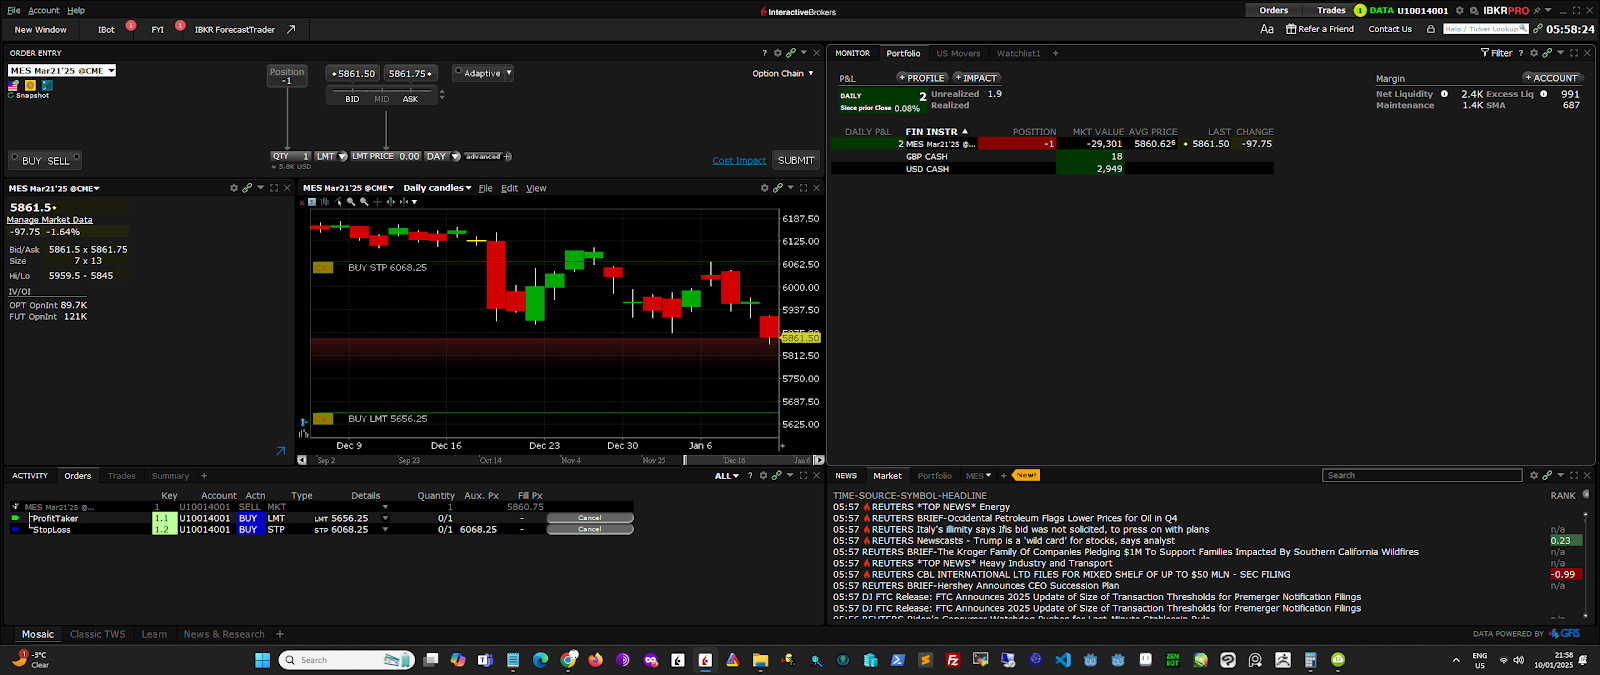Select the SELL radio button
Viewport: 1600px width, 675px height.
tap(76, 158)
